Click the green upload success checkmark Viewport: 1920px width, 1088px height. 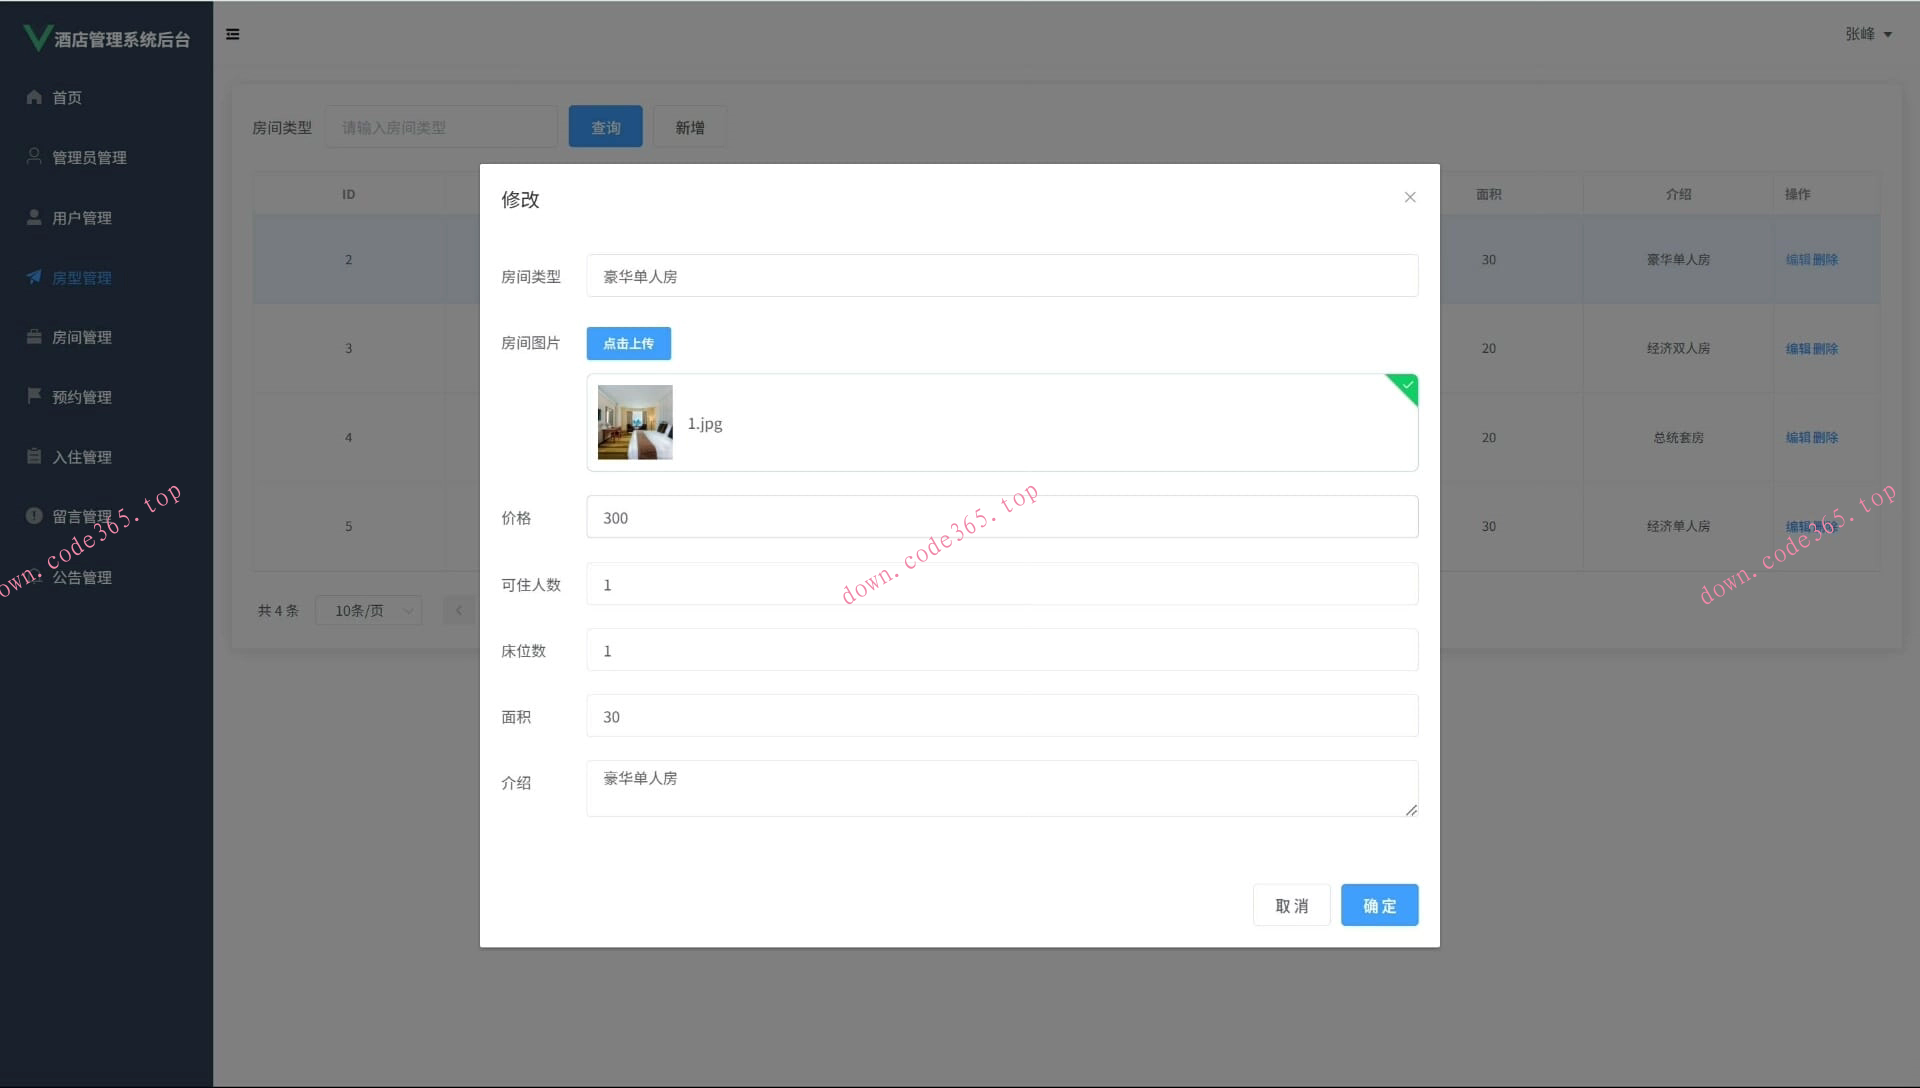[x=1407, y=385]
